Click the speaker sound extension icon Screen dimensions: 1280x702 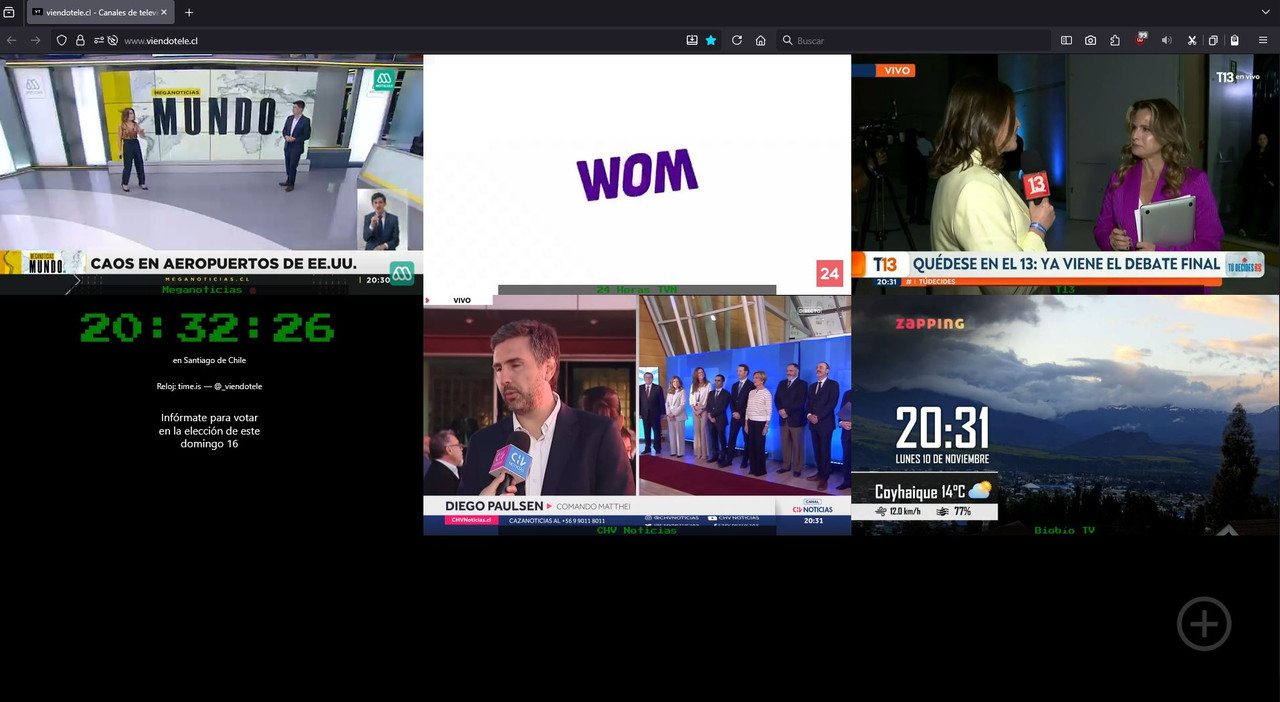pyautogui.click(x=1166, y=40)
